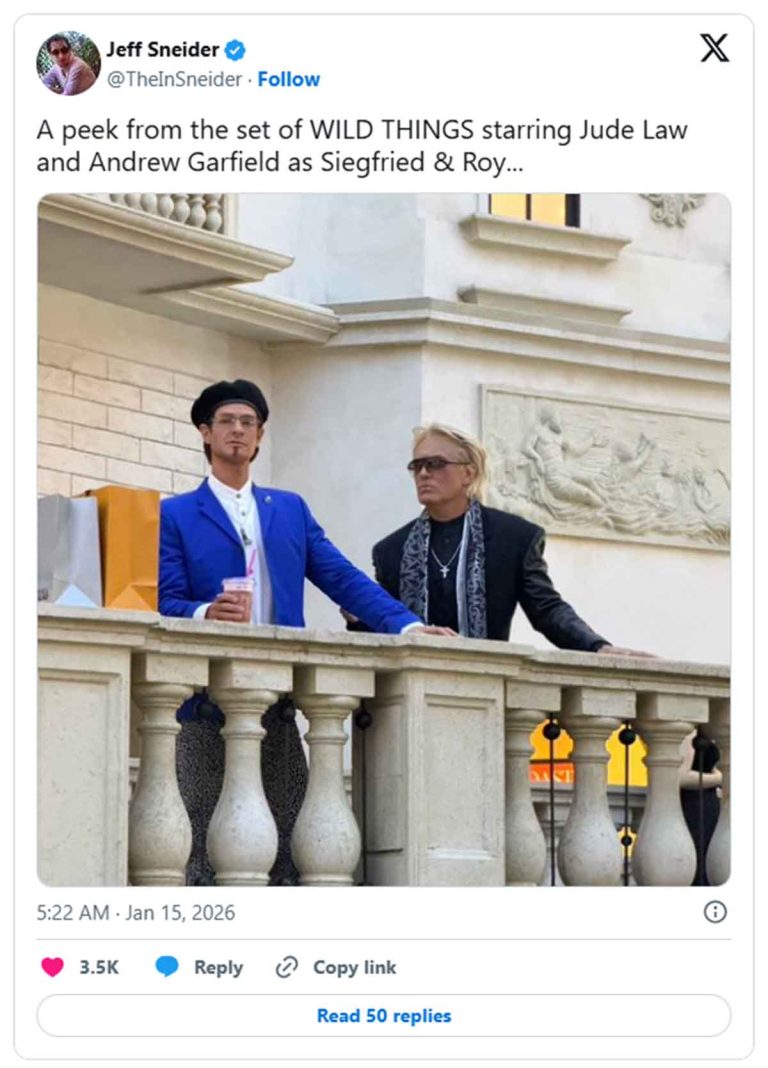This screenshot has width=768, height=1068.
Task: Click the chain copy link icon
Action: 287,967
